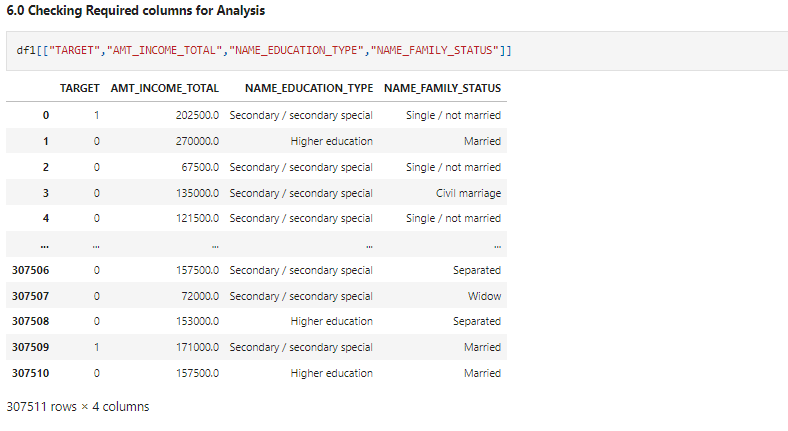Click TARGET value 1 in row 307509
This screenshot has height=431, width=788.
pyautogui.click(x=96, y=348)
